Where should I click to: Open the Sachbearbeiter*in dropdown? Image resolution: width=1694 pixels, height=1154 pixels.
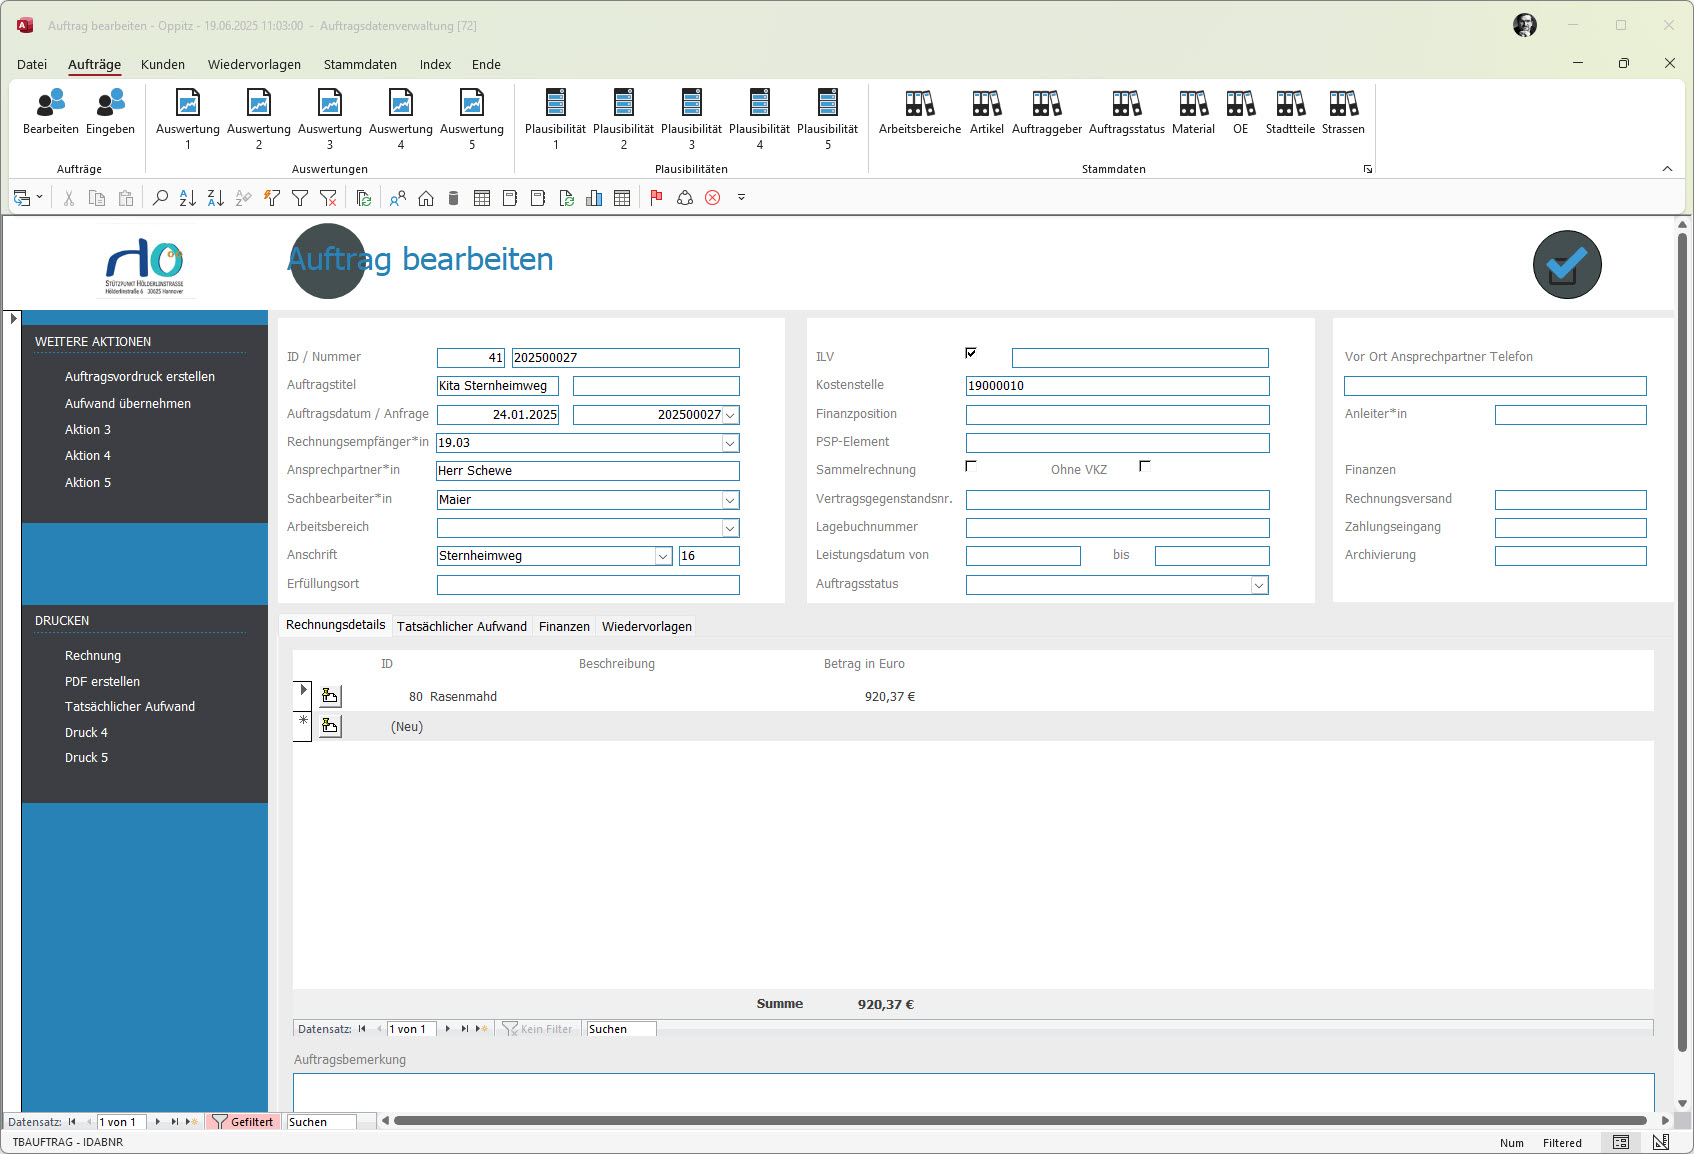pos(731,500)
